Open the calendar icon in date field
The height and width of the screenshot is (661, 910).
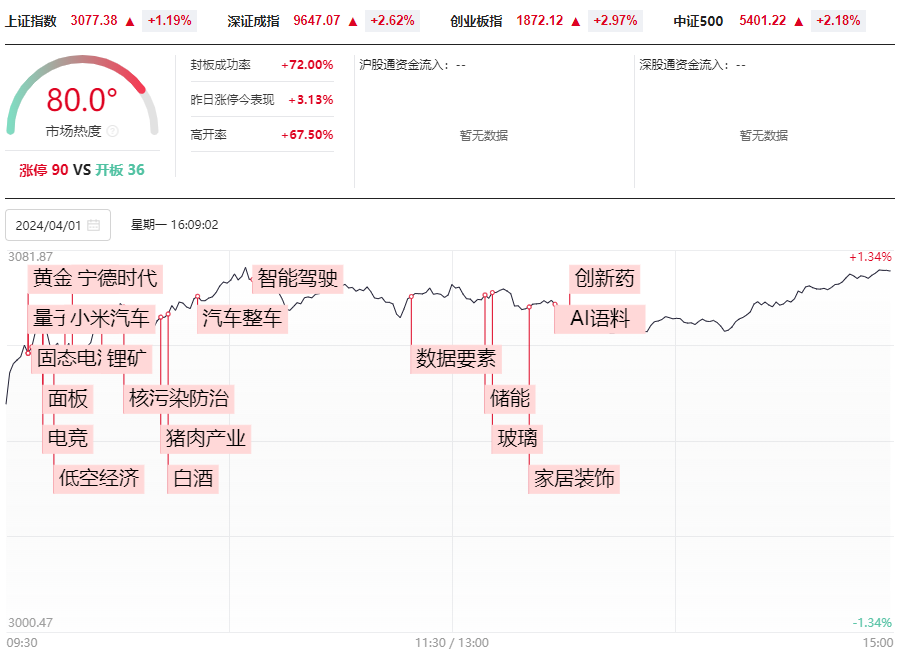coord(93,225)
